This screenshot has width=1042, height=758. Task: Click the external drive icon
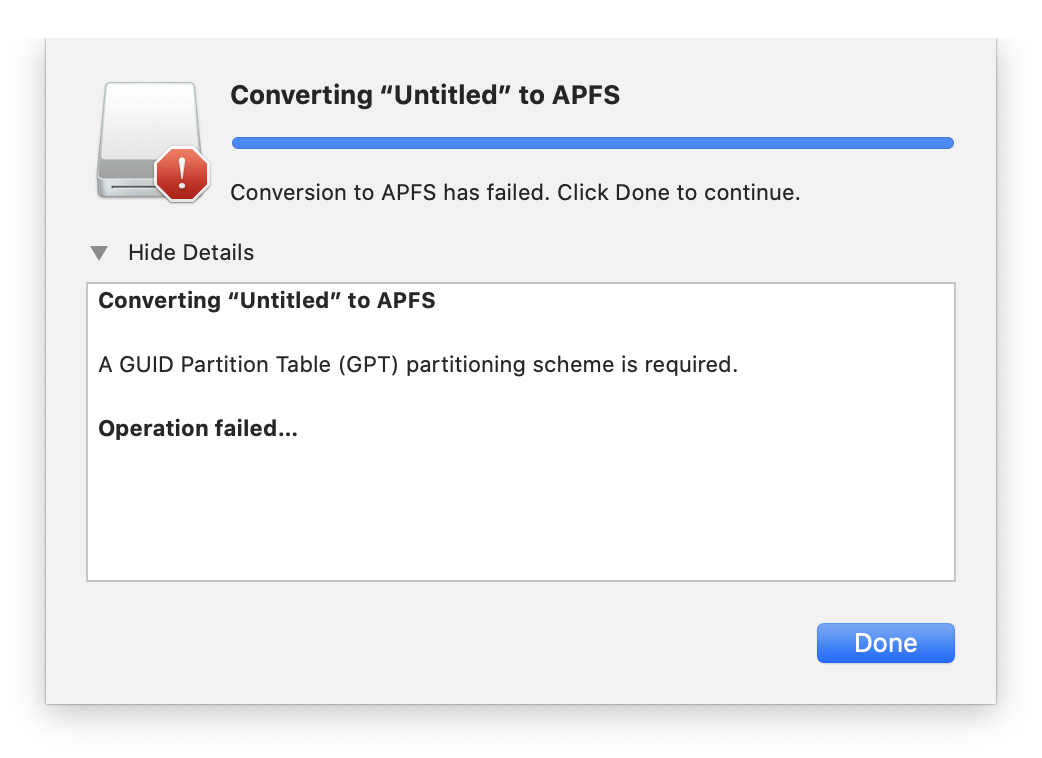[151, 140]
